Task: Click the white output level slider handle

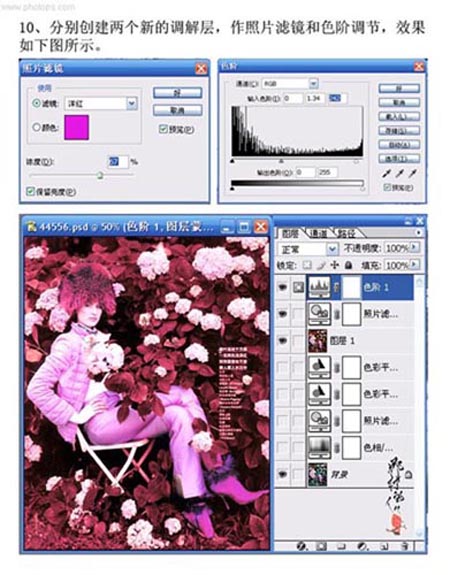Action: pos(362,189)
